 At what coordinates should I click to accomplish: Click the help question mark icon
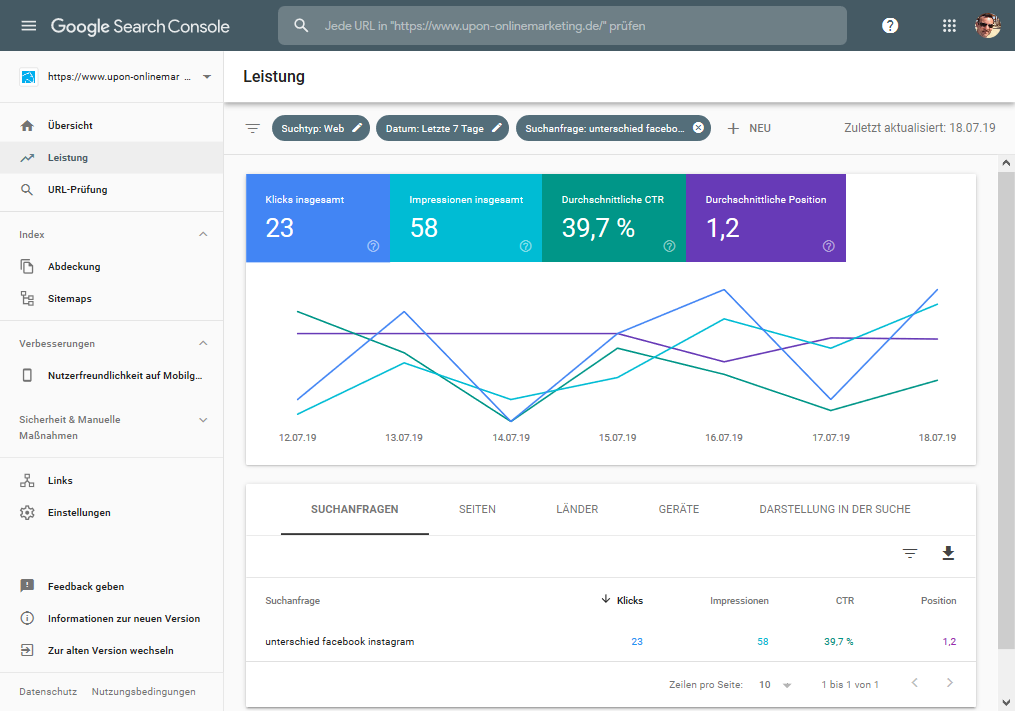890,26
